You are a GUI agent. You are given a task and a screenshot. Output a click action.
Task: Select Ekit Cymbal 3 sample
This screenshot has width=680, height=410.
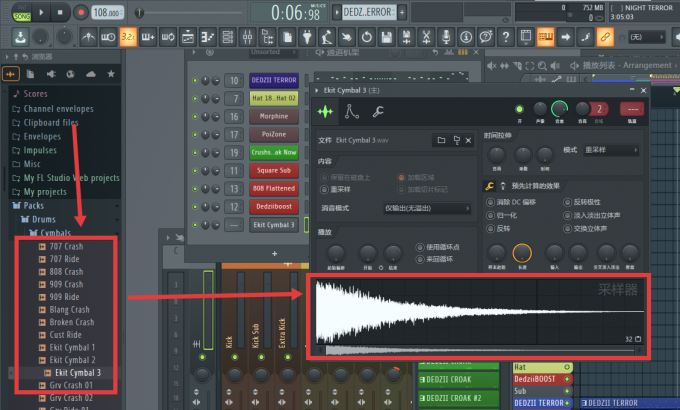[78, 373]
